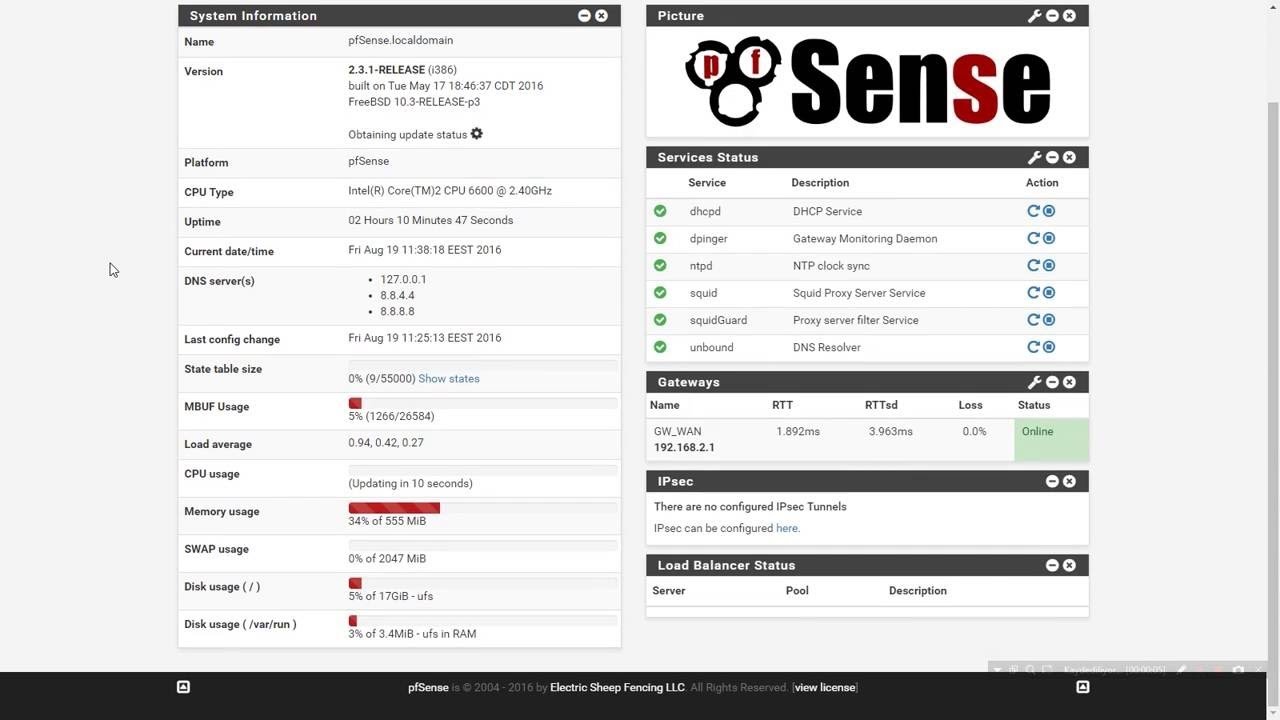Click the pfSense logo picture

point(867,82)
